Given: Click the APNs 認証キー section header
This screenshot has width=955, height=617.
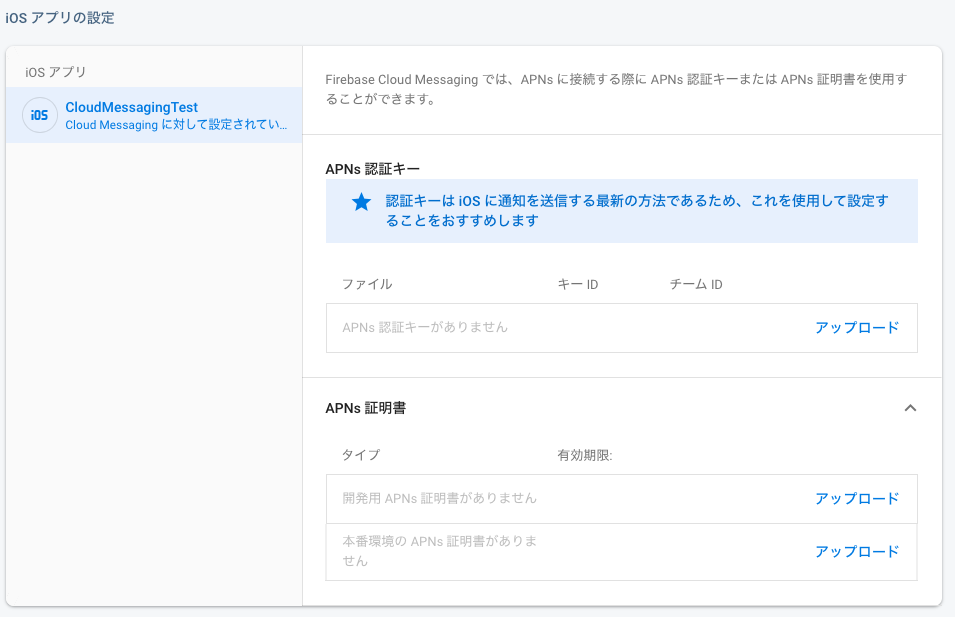Looking at the screenshot, I should (375, 169).
